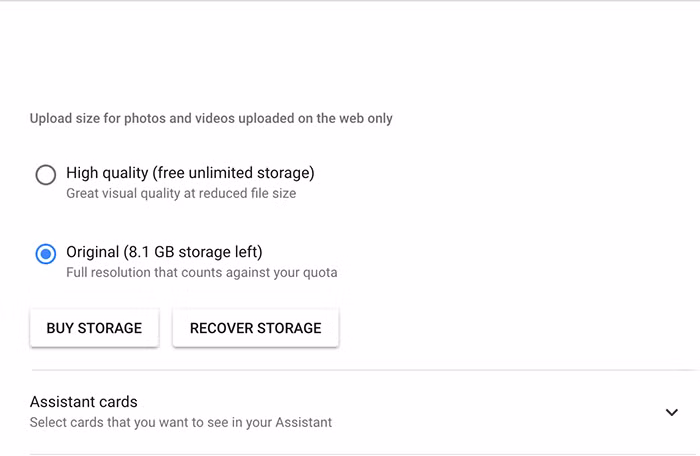
Task: Click "in your Assistant" at subtitle end
Action: coord(289,422)
